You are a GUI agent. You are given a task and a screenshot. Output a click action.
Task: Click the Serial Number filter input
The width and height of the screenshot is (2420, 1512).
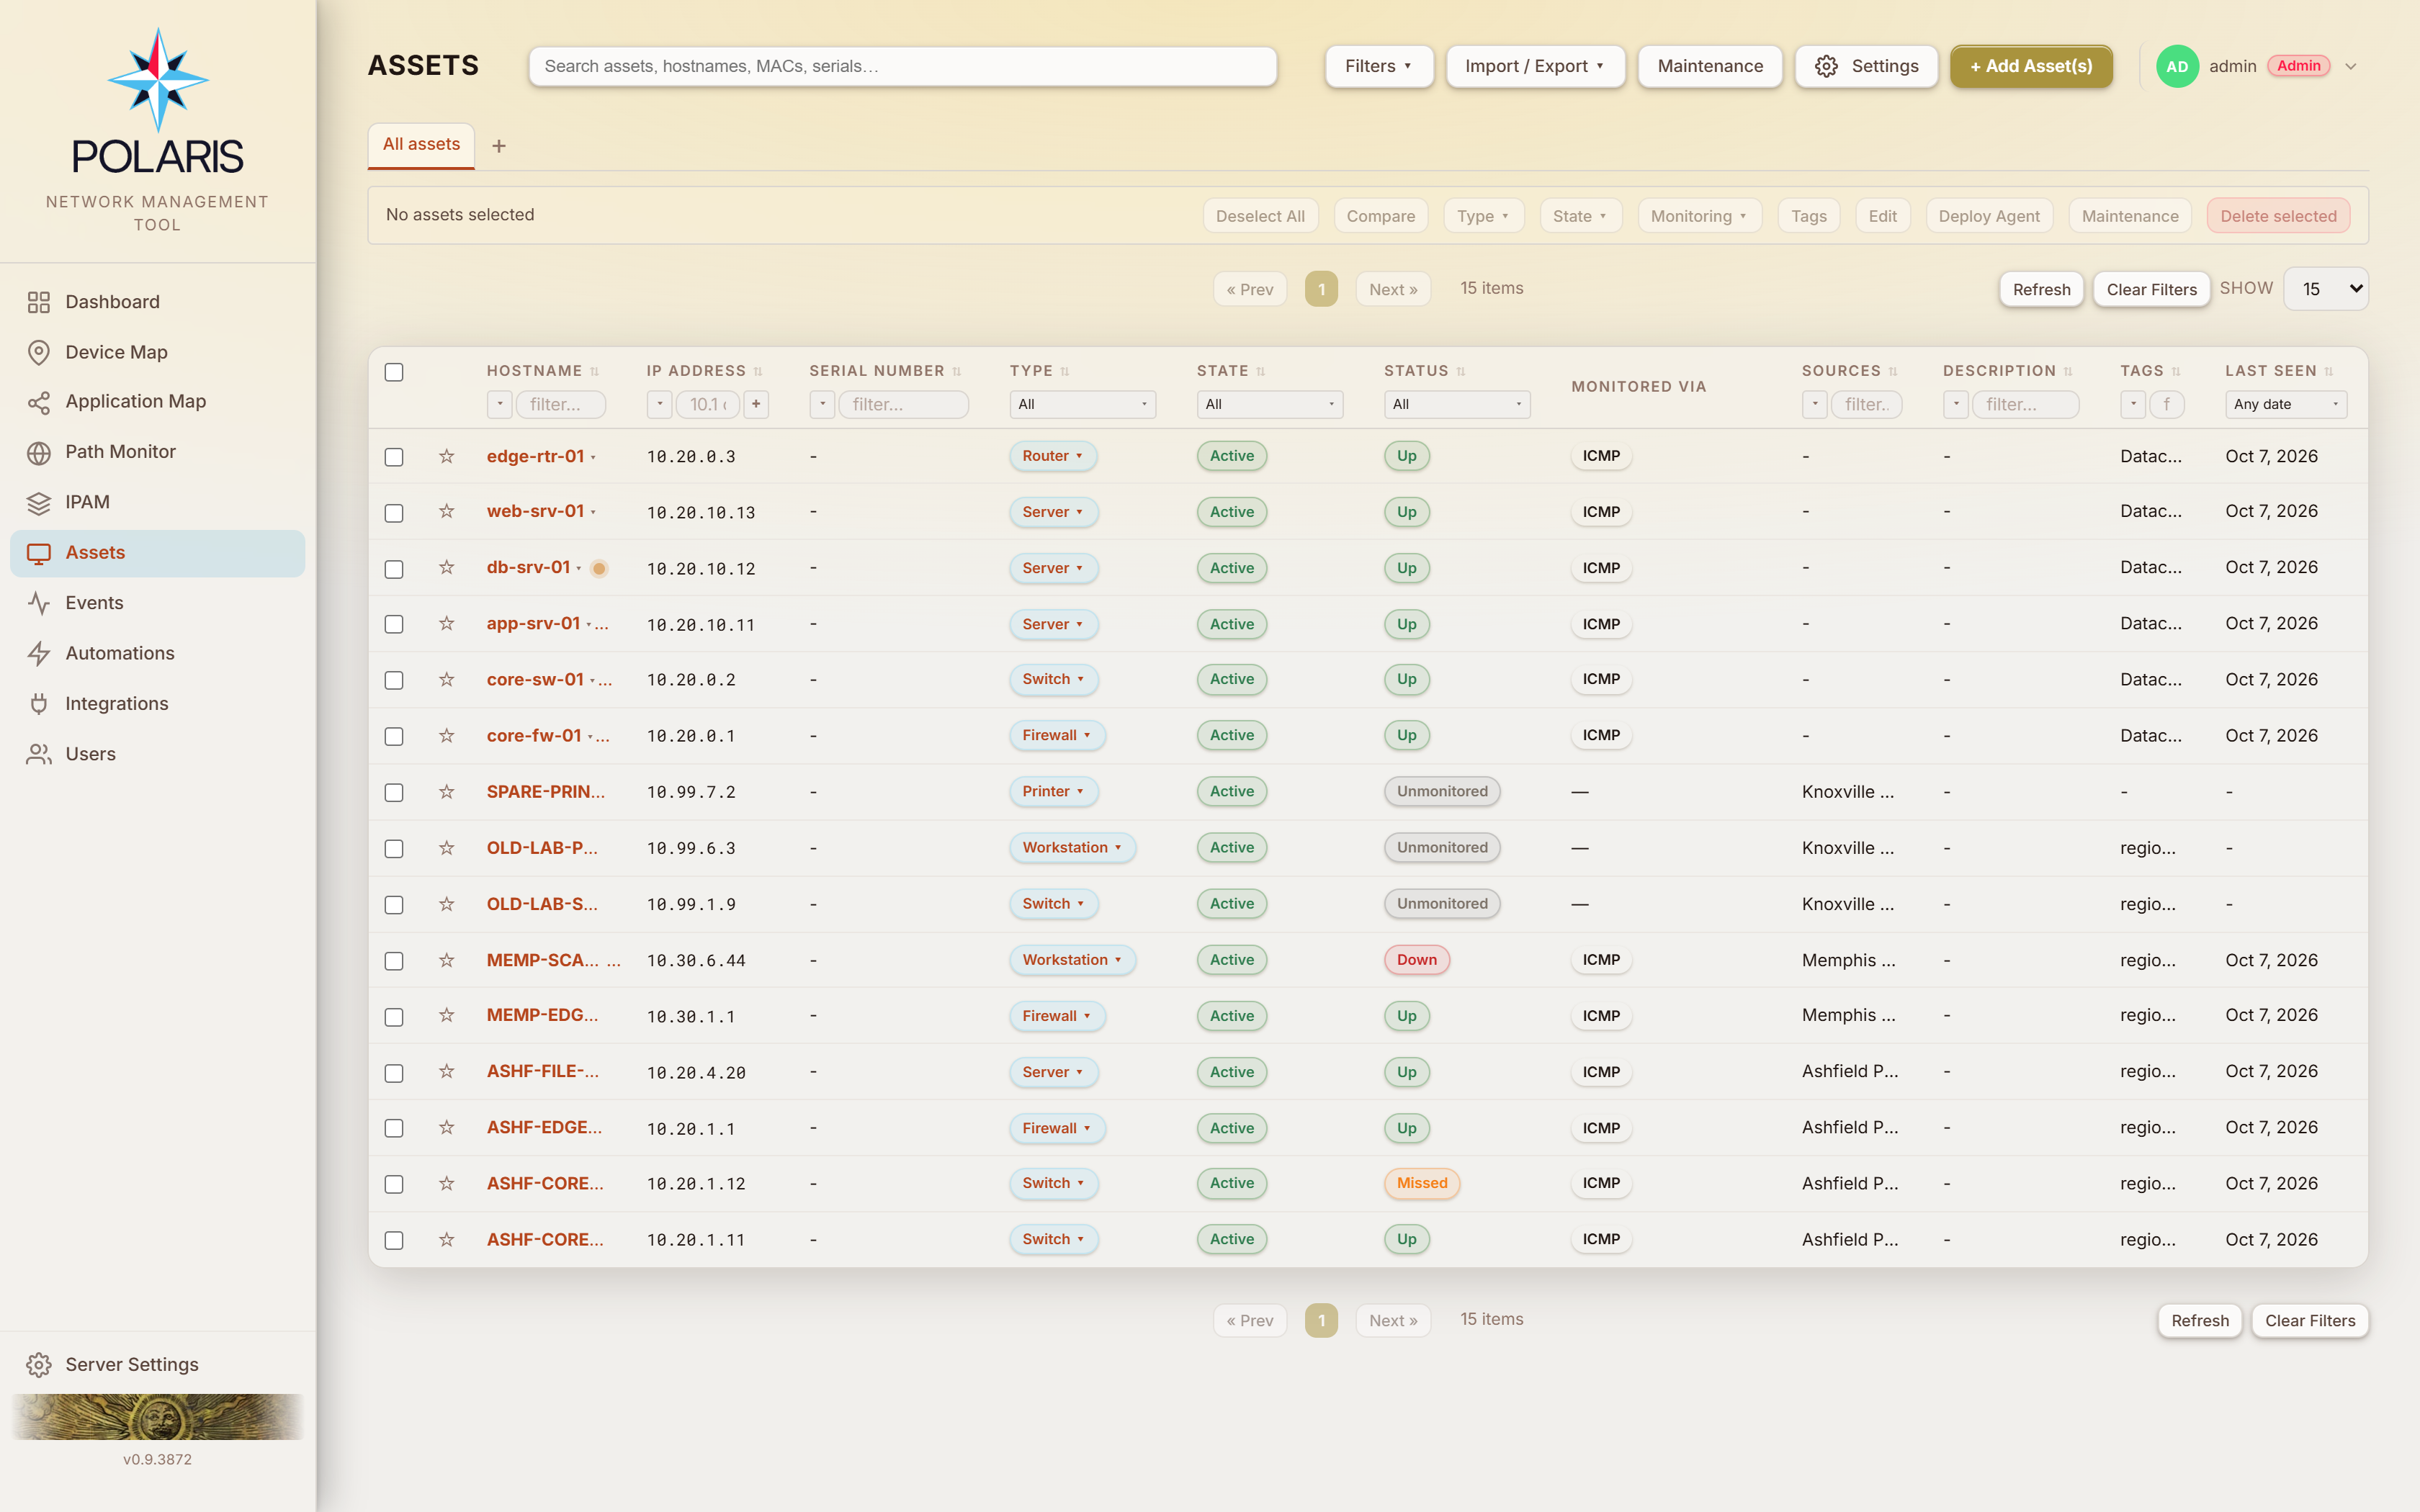point(903,404)
